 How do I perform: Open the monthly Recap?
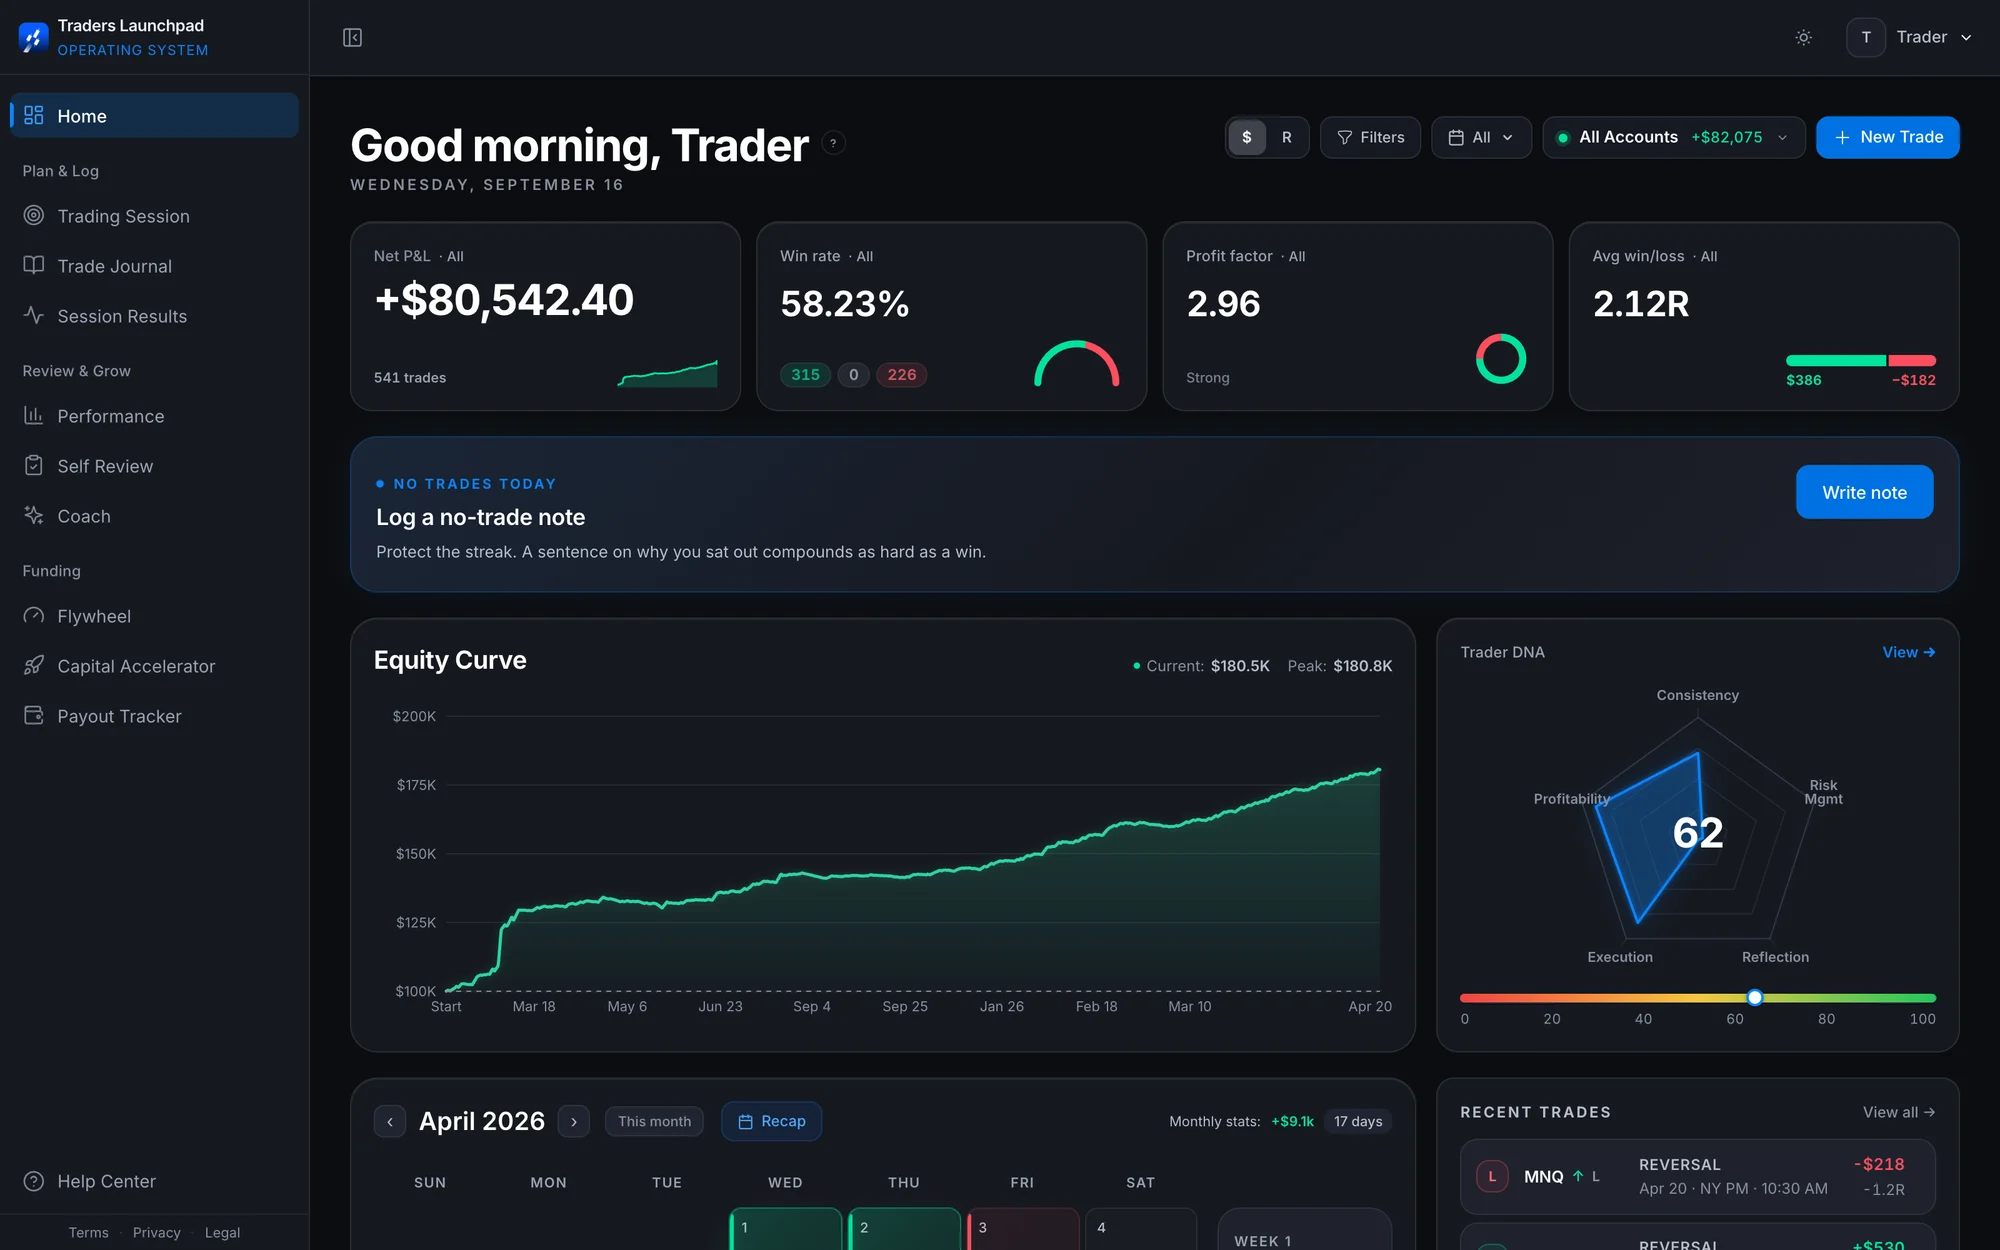tap(771, 1121)
